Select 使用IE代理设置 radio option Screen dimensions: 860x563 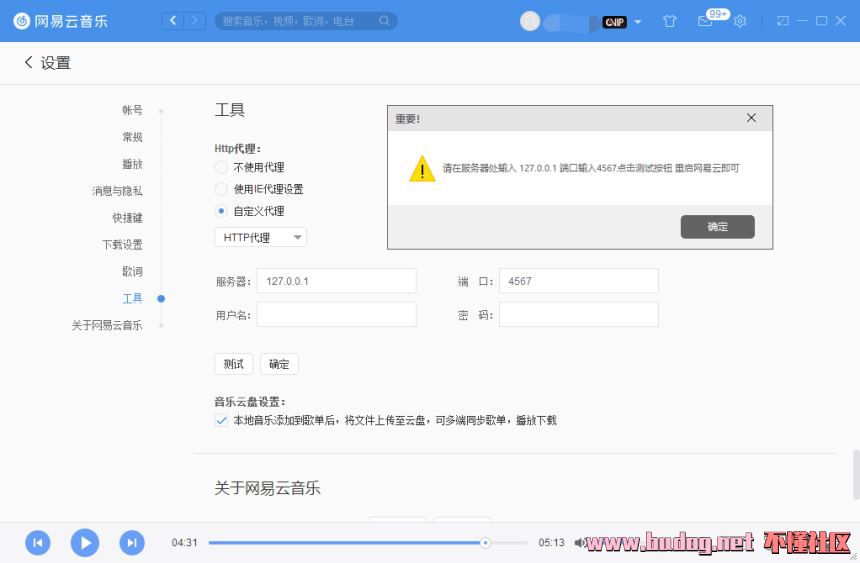(221, 189)
